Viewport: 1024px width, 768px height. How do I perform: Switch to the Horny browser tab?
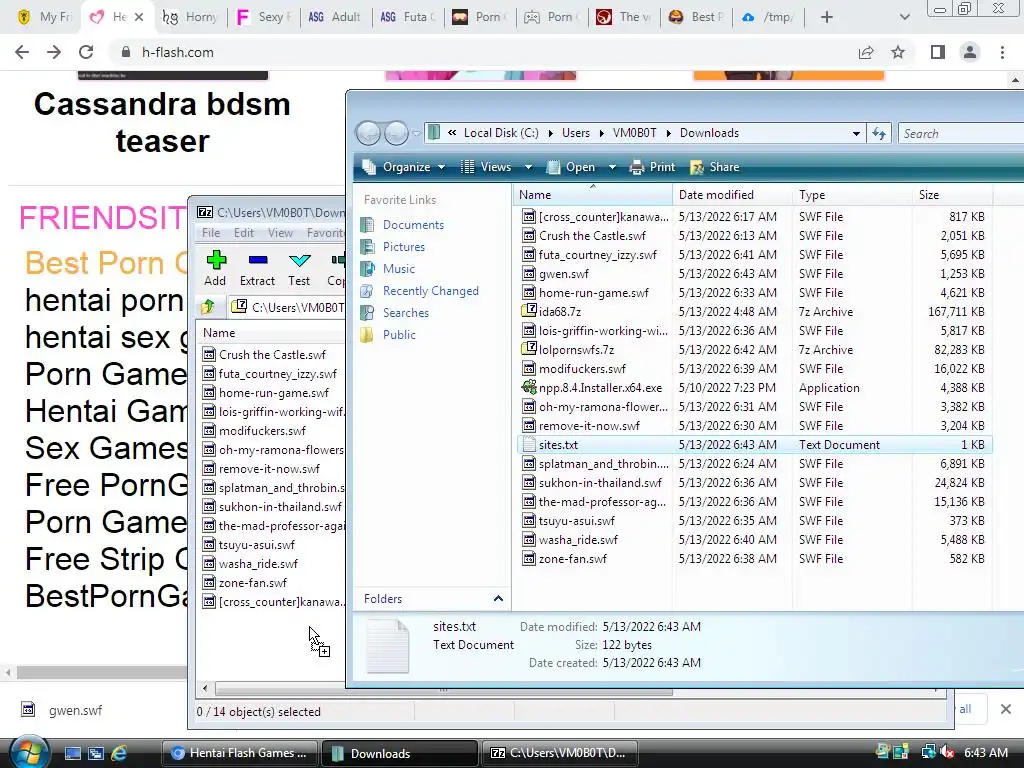[x=191, y=17]
